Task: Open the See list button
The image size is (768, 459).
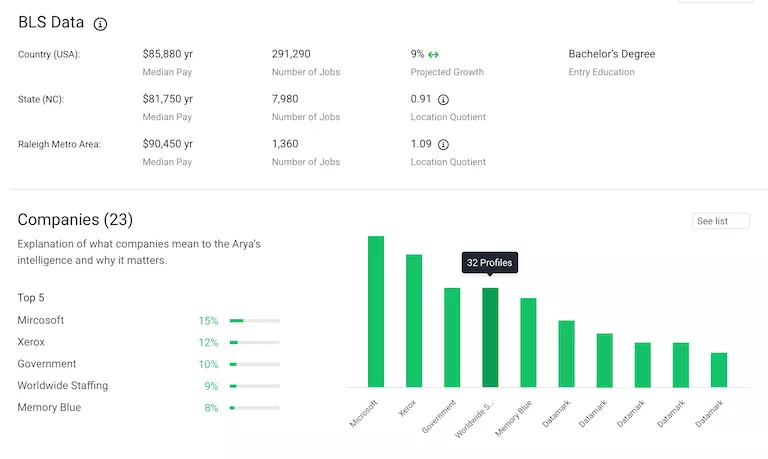Action: pos(720,221)
